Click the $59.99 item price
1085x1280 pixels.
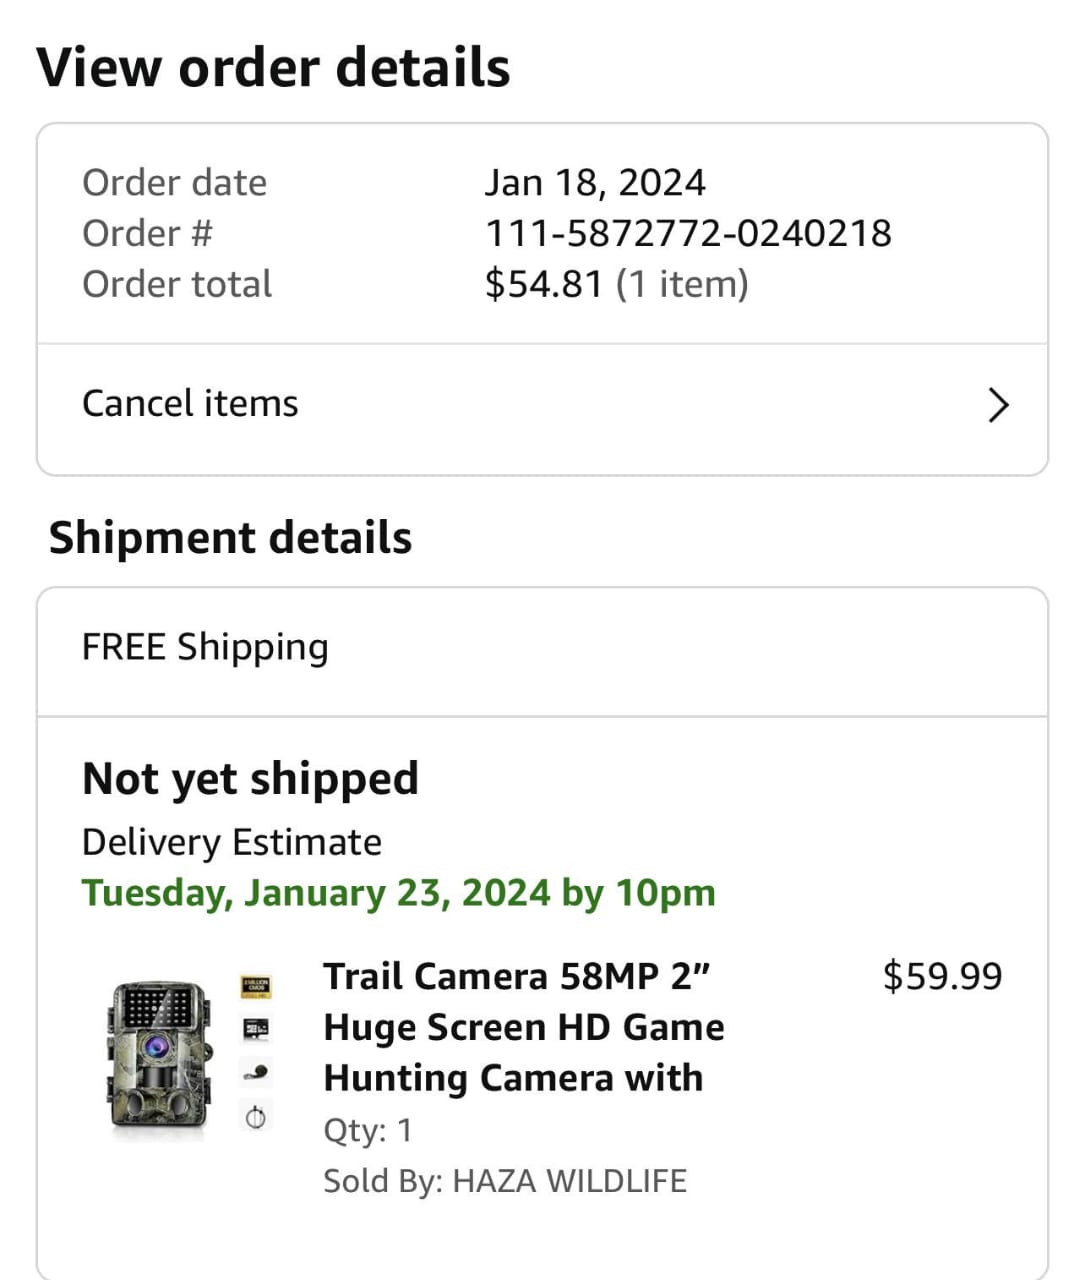(x=942, y=976)
